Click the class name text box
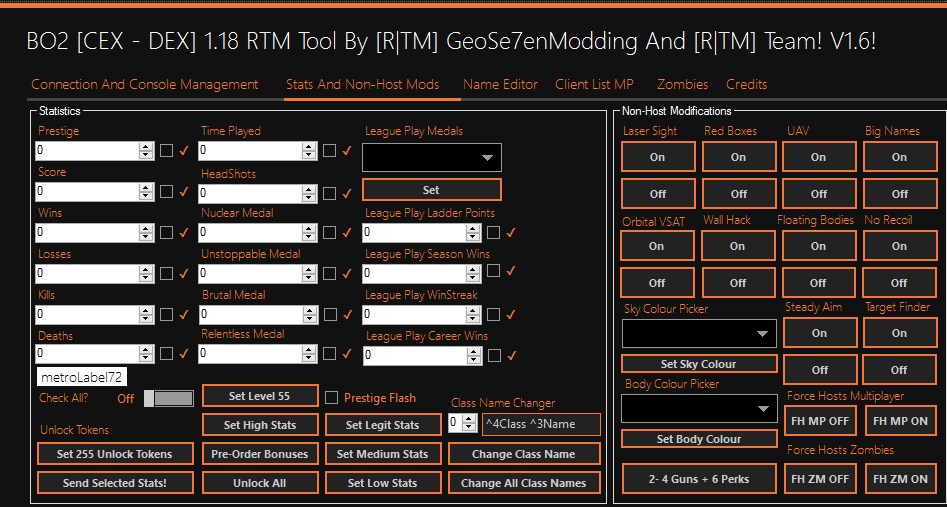This screenshot has width=947, height=507. click(x=542, y=424)
